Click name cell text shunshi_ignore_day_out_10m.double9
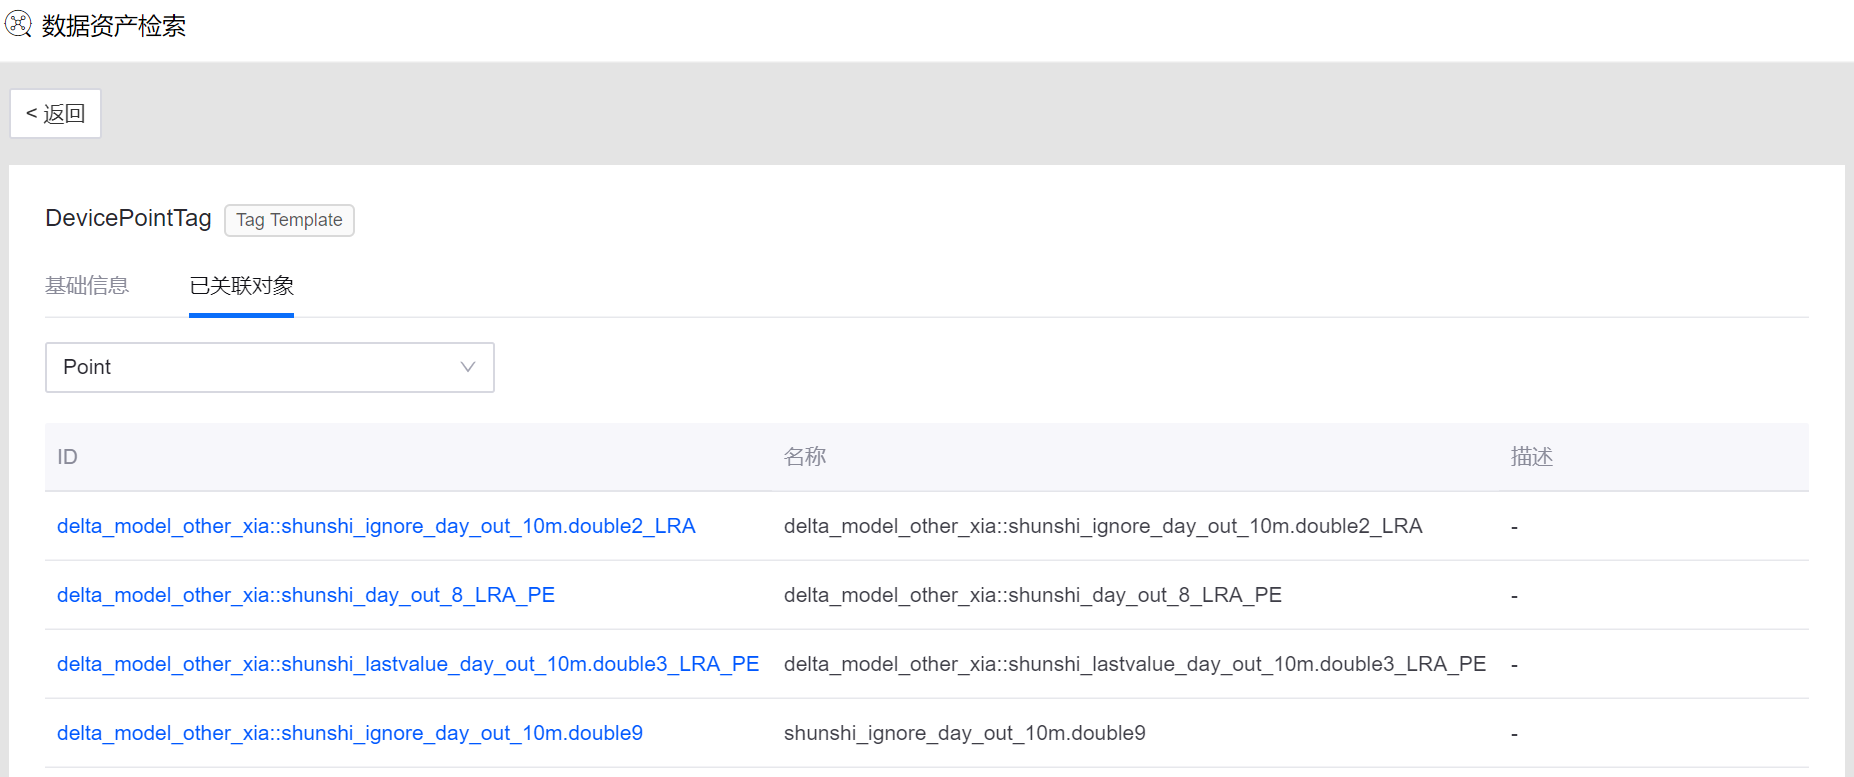The width and height of the screenshot is (1854, 777). 964,733
